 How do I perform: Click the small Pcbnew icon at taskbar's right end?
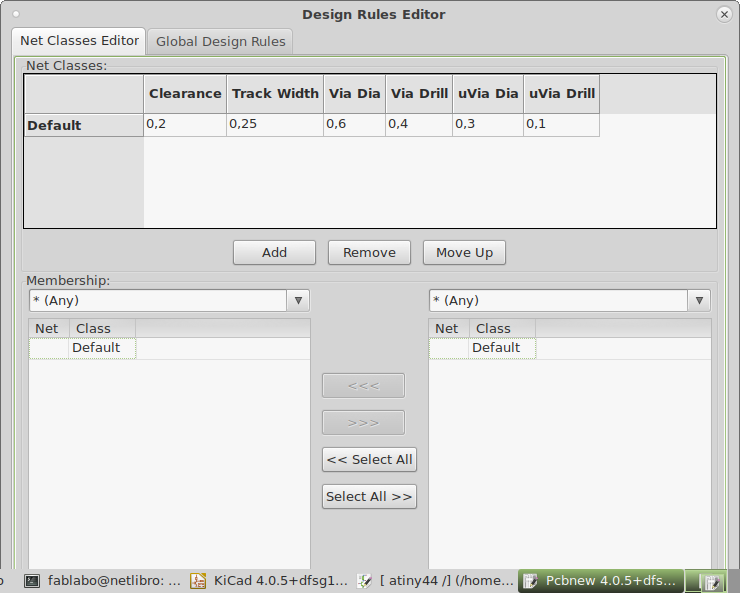[x=712, y=582]
